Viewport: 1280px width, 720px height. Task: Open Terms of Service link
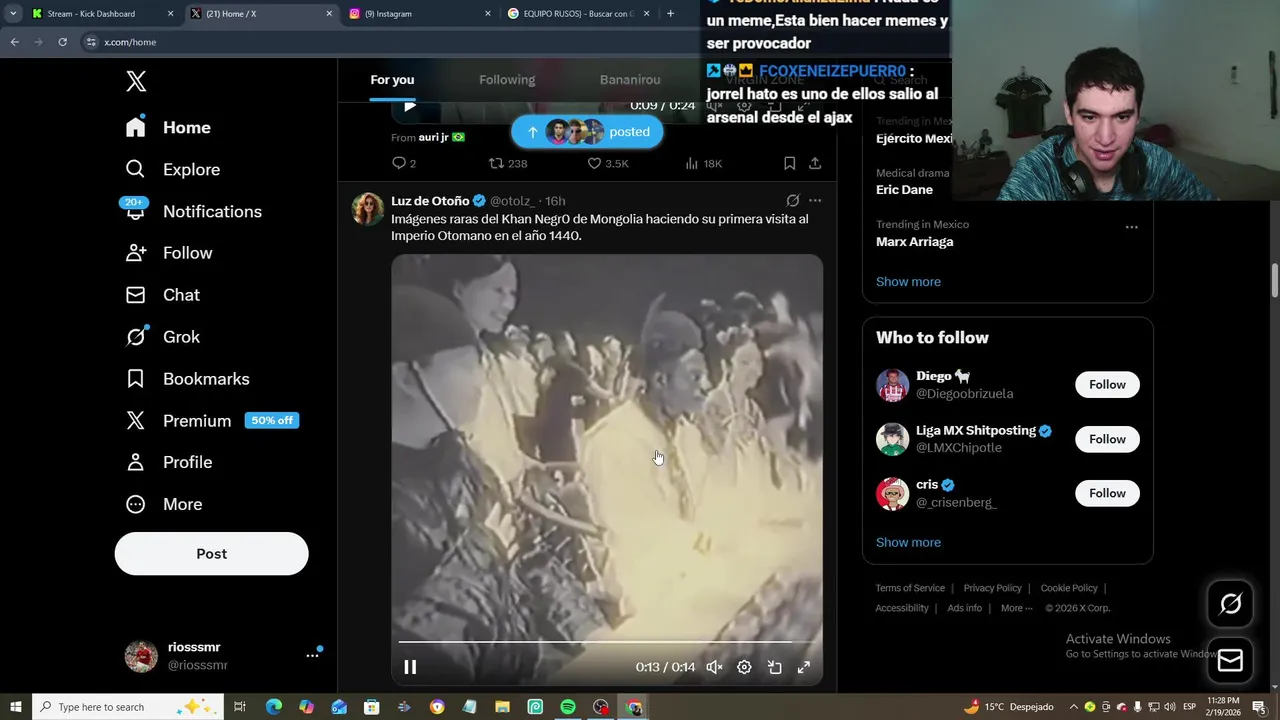[x=910, y=588]
